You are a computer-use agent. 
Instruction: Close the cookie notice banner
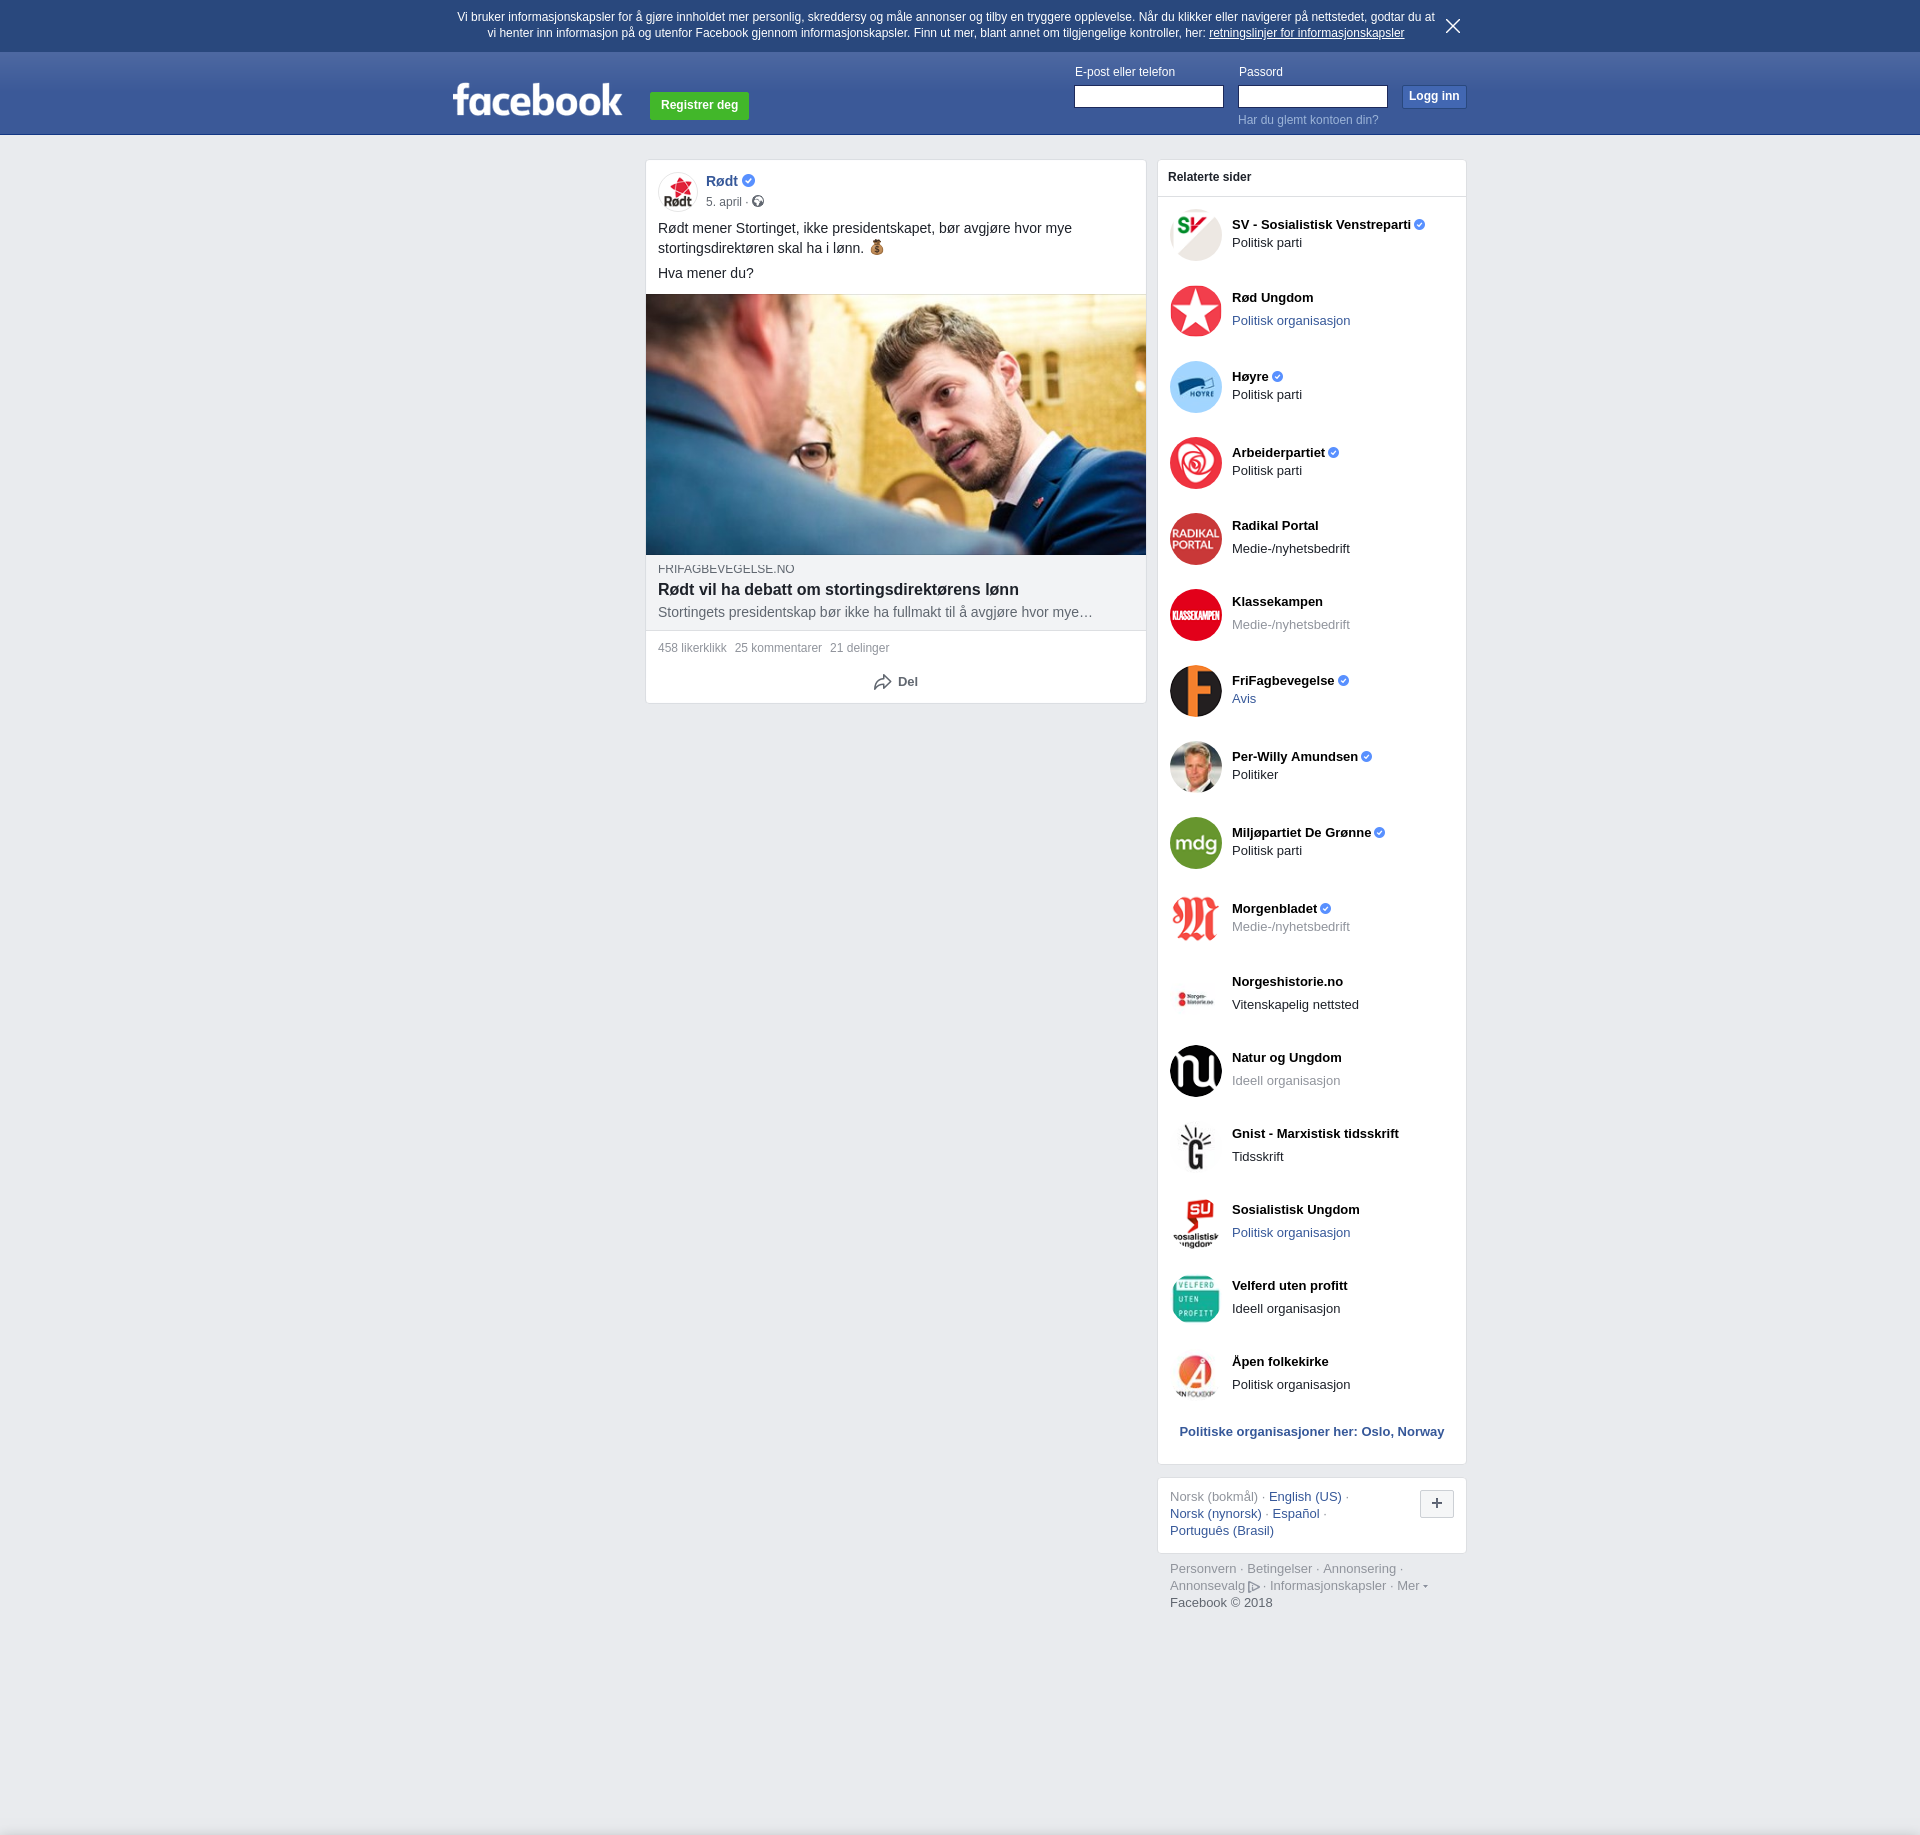1453,26
